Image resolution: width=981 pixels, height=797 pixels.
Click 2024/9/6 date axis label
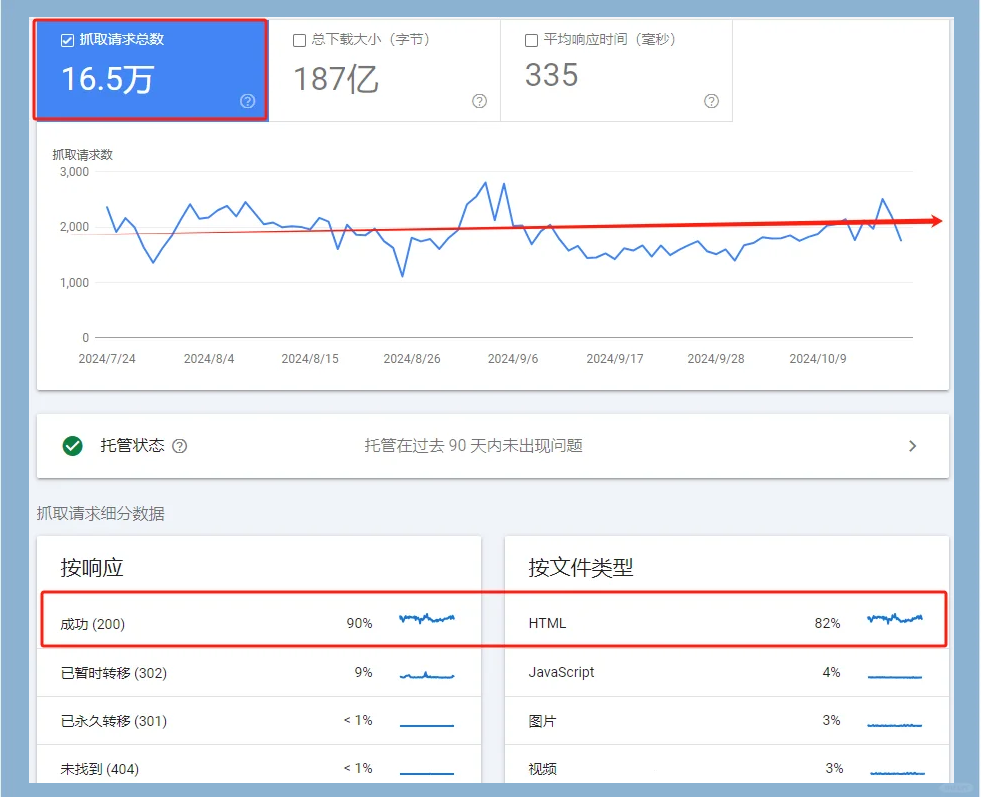pos(513,358)
